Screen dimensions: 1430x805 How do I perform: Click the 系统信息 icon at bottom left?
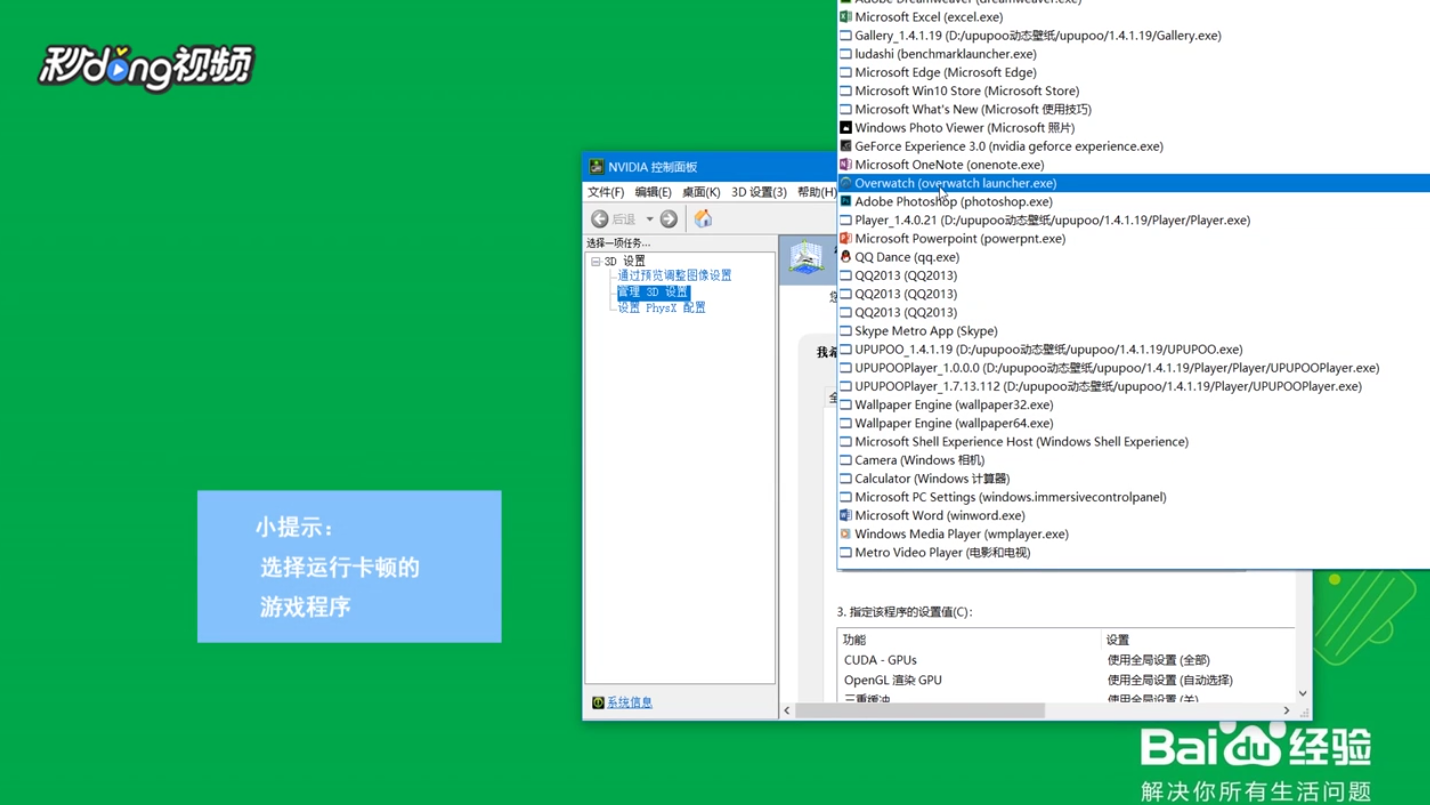(x=598, y=703)
